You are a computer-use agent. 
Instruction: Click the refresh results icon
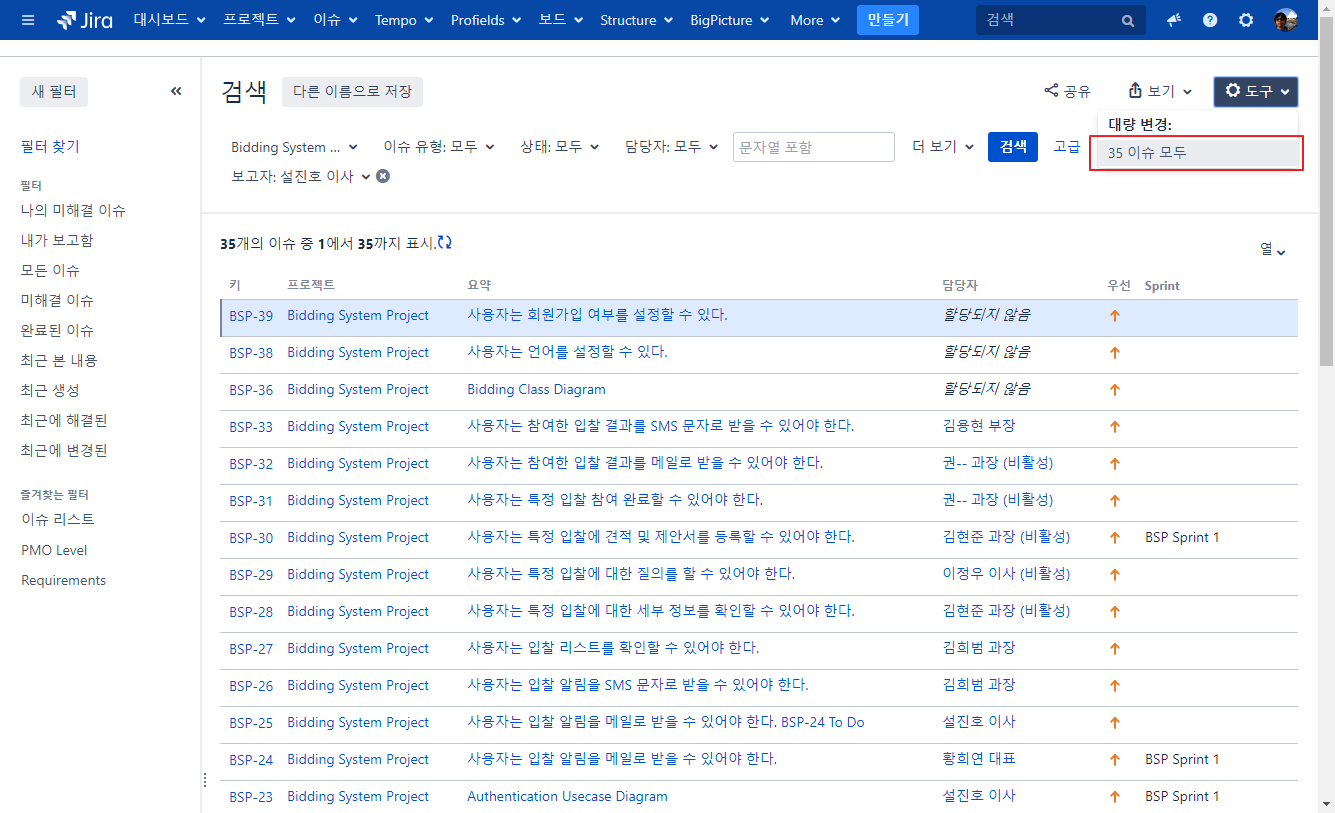[445, 243]
